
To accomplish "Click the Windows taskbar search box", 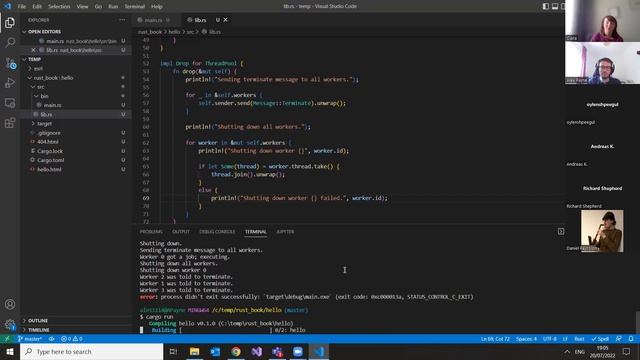I will tap(91, 351).
